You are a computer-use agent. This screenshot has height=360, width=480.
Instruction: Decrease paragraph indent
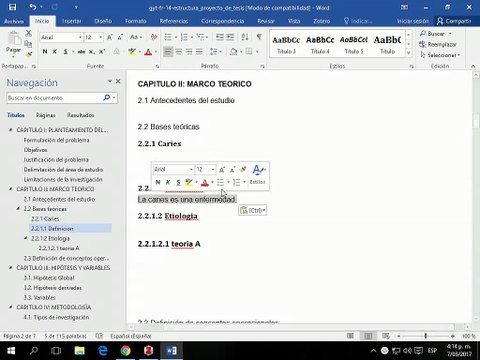click(220, 37)
